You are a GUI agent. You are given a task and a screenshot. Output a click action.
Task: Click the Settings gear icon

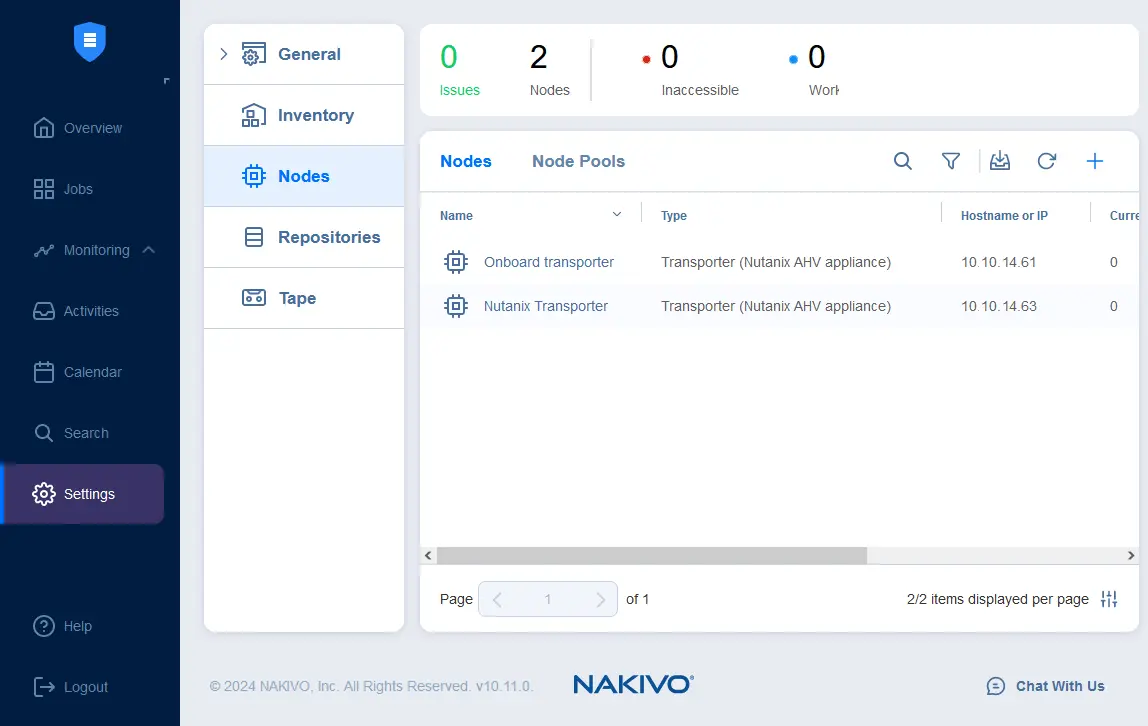[44, 494]
